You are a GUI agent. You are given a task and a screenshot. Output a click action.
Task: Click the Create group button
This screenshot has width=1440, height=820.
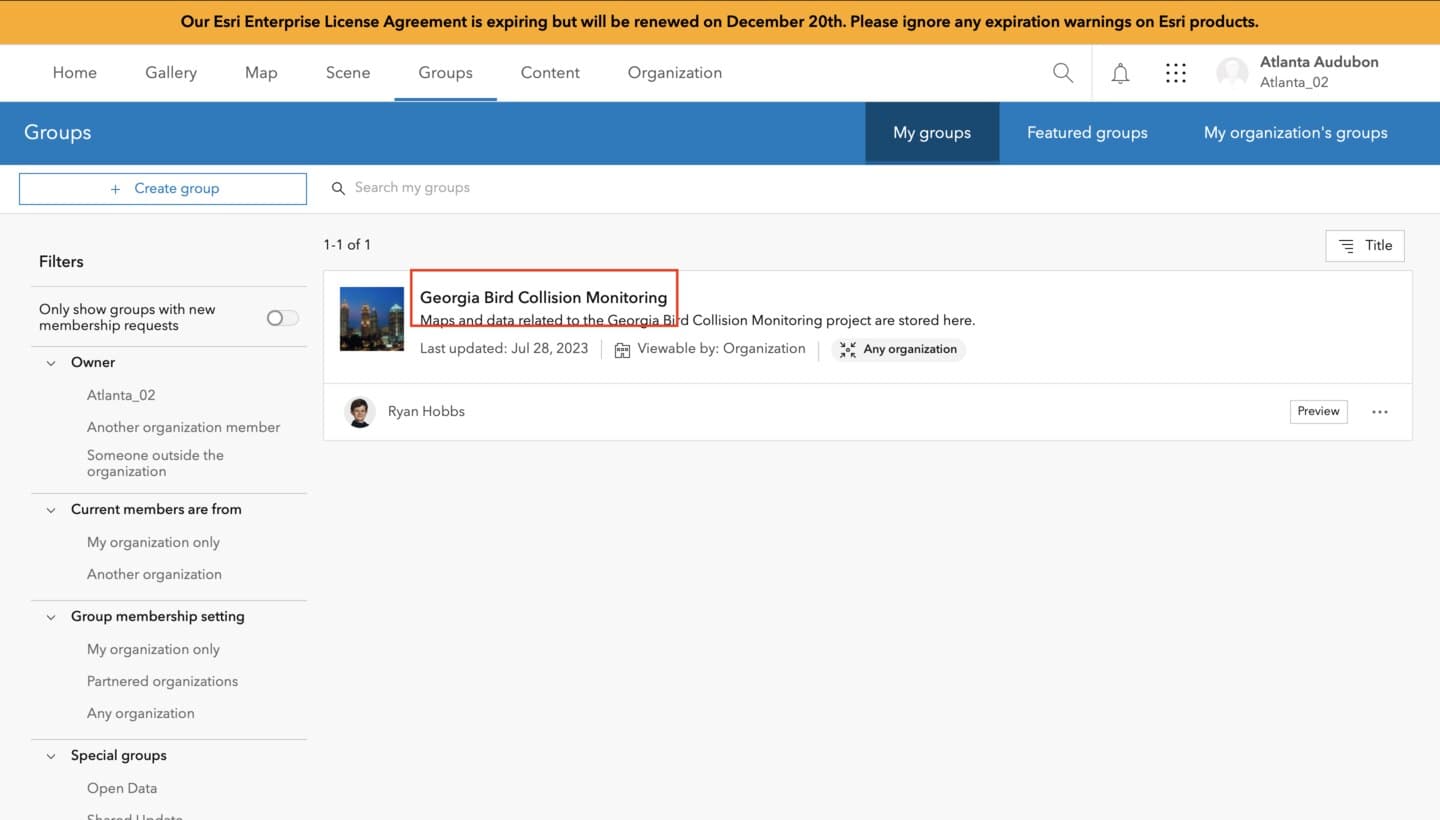pos(163,189)
